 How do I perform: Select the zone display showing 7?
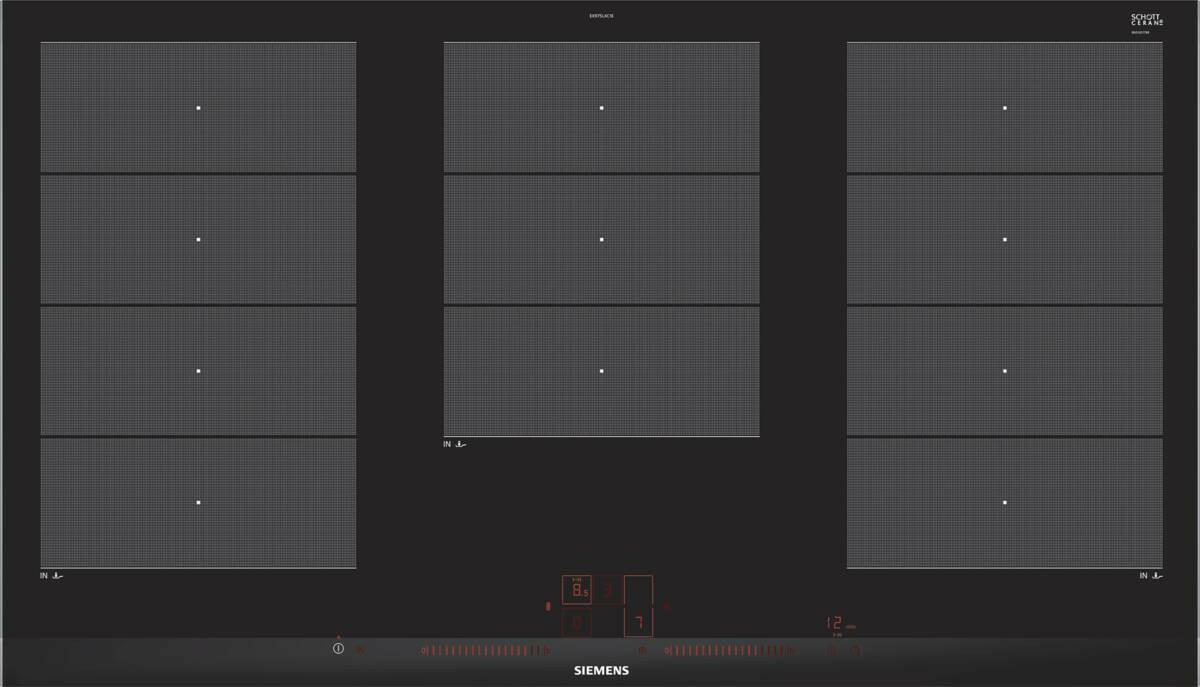pyautogui.click(x=638, y=624)
